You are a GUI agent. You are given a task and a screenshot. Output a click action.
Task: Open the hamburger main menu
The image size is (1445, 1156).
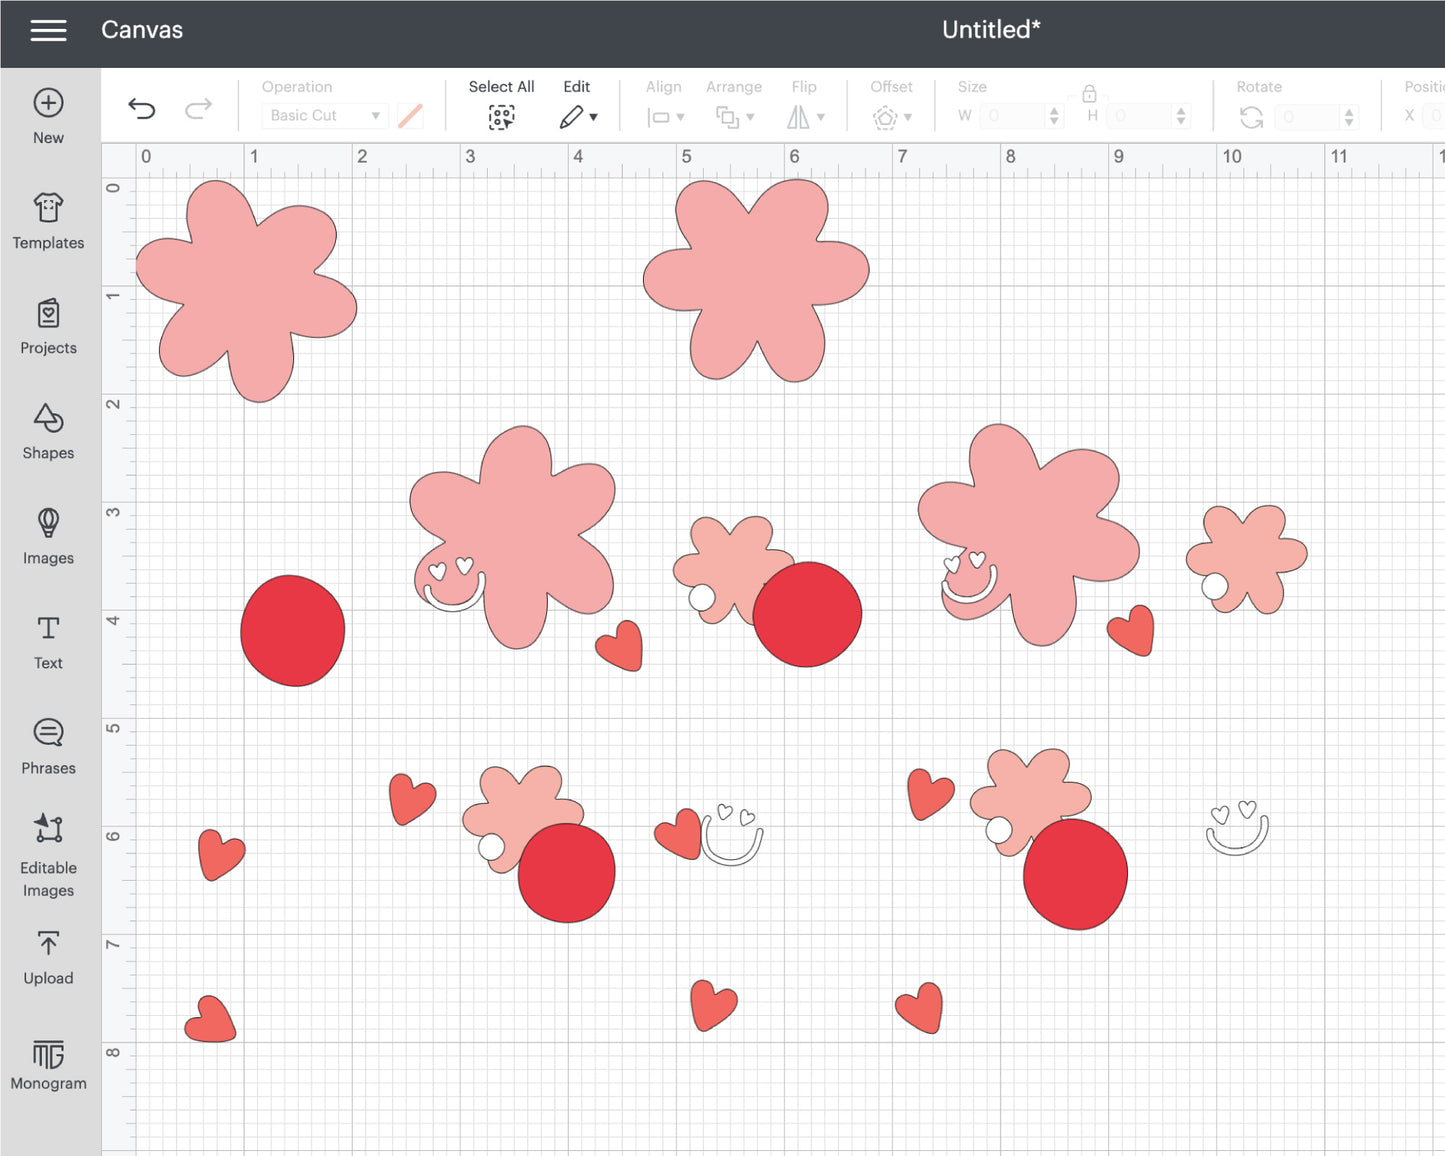coord(48,30)
